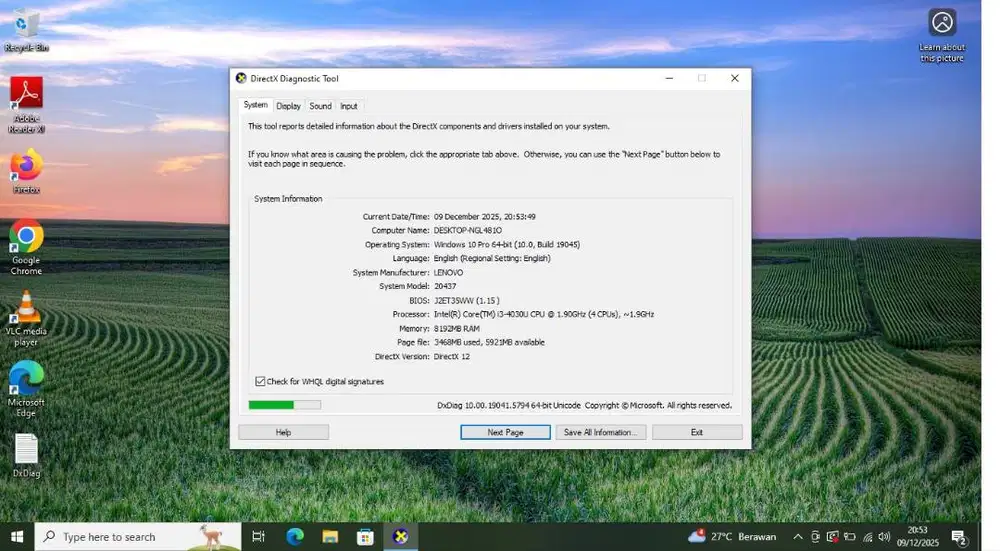
Task: Click the DirectX Diagnostic Tool taskbar icon
Action: [400, 537]
